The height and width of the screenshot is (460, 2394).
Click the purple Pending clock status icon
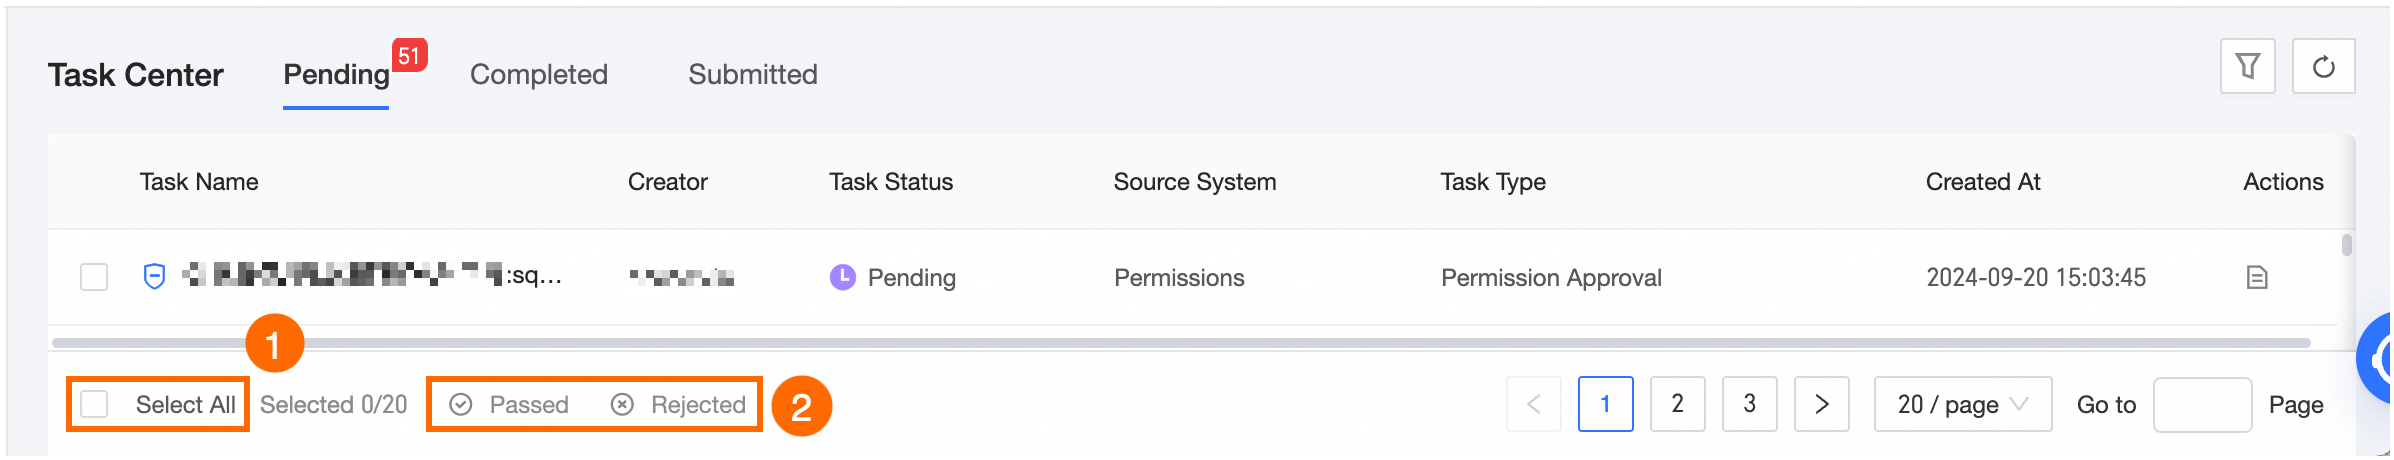point(843,277)
